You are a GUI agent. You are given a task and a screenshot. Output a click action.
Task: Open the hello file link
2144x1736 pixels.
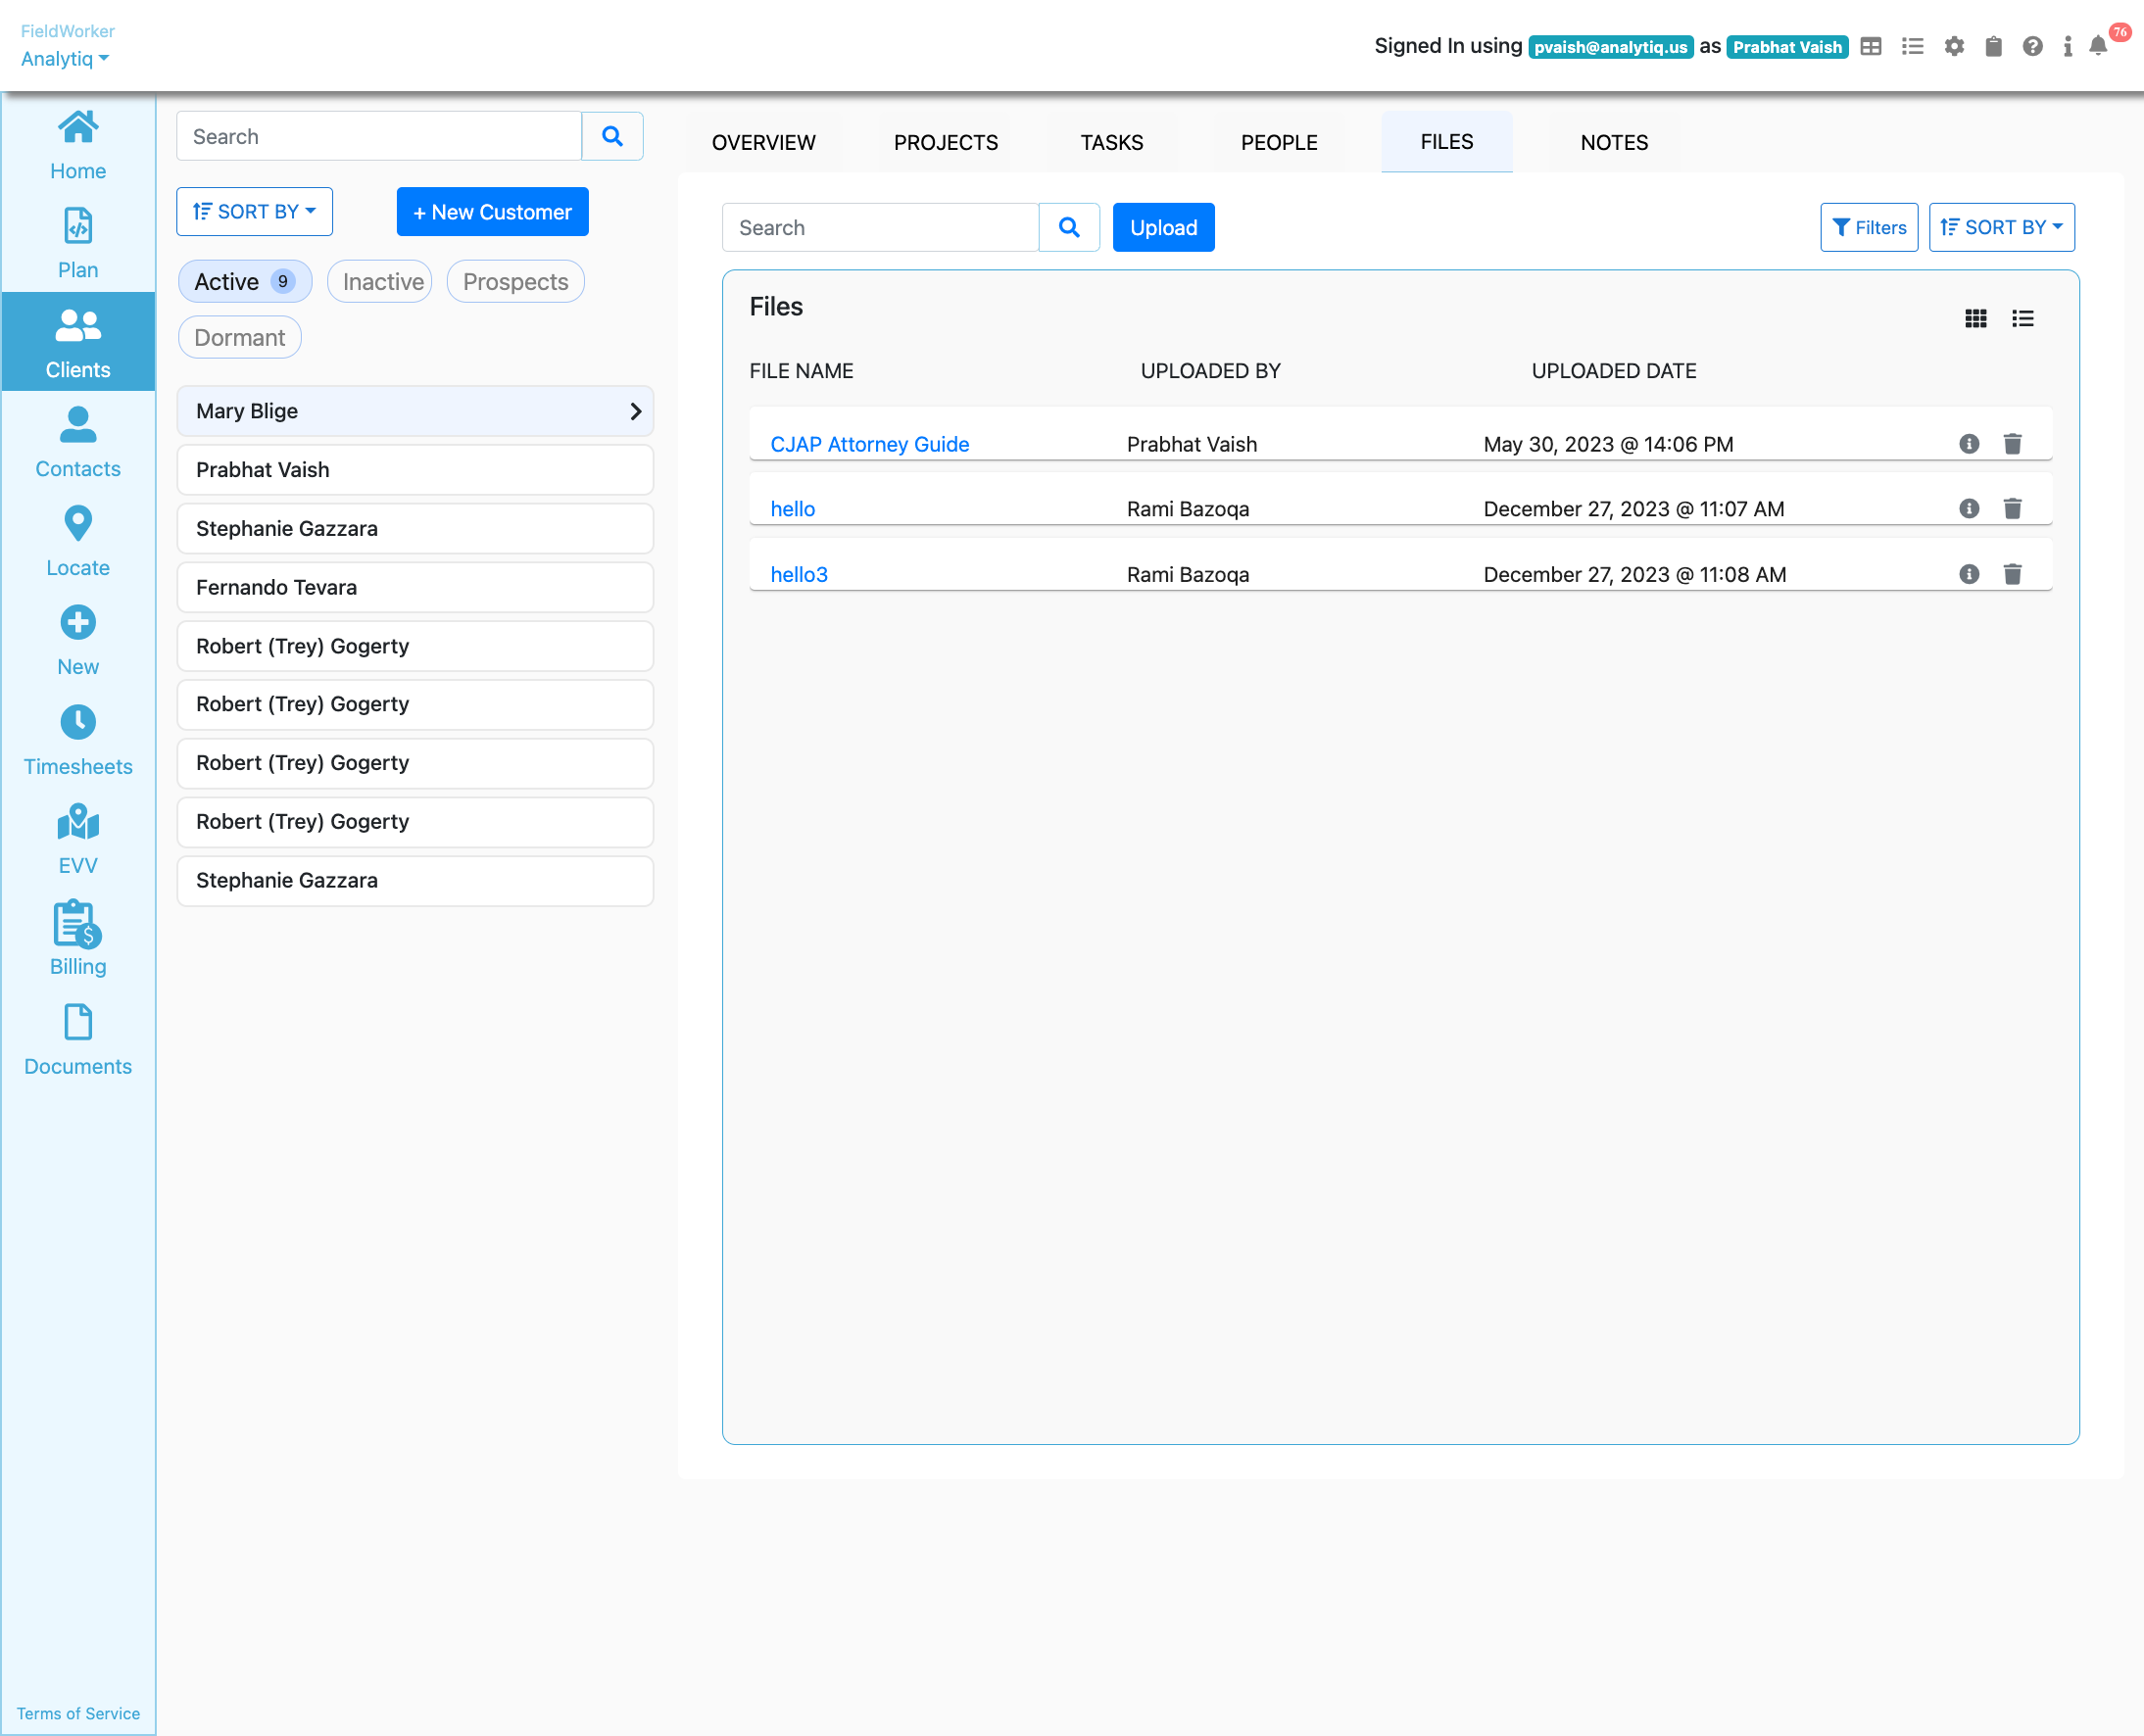click(x=792, y=509)
